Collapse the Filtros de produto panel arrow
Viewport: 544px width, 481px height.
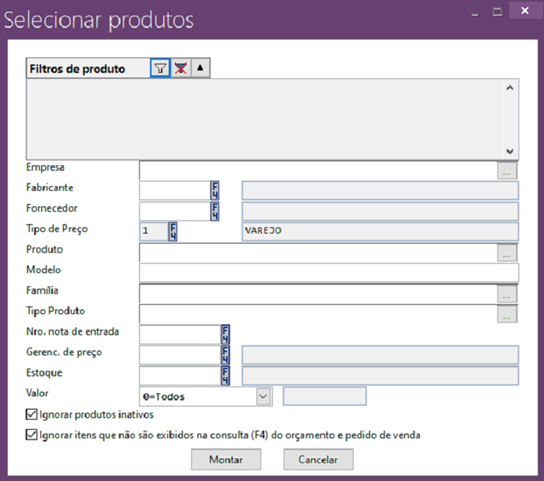[200, 68]
